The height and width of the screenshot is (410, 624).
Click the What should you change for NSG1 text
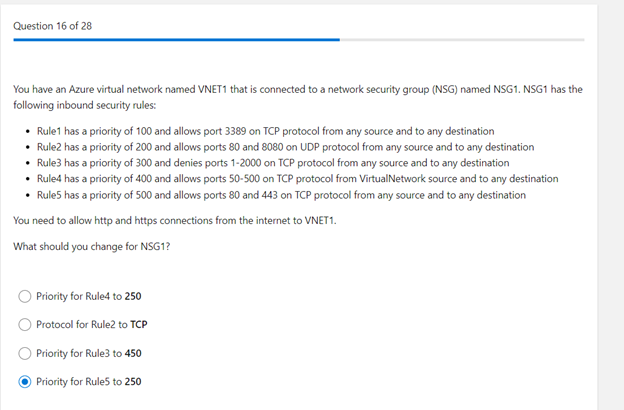pyautogui.click(x=92, y=246)
